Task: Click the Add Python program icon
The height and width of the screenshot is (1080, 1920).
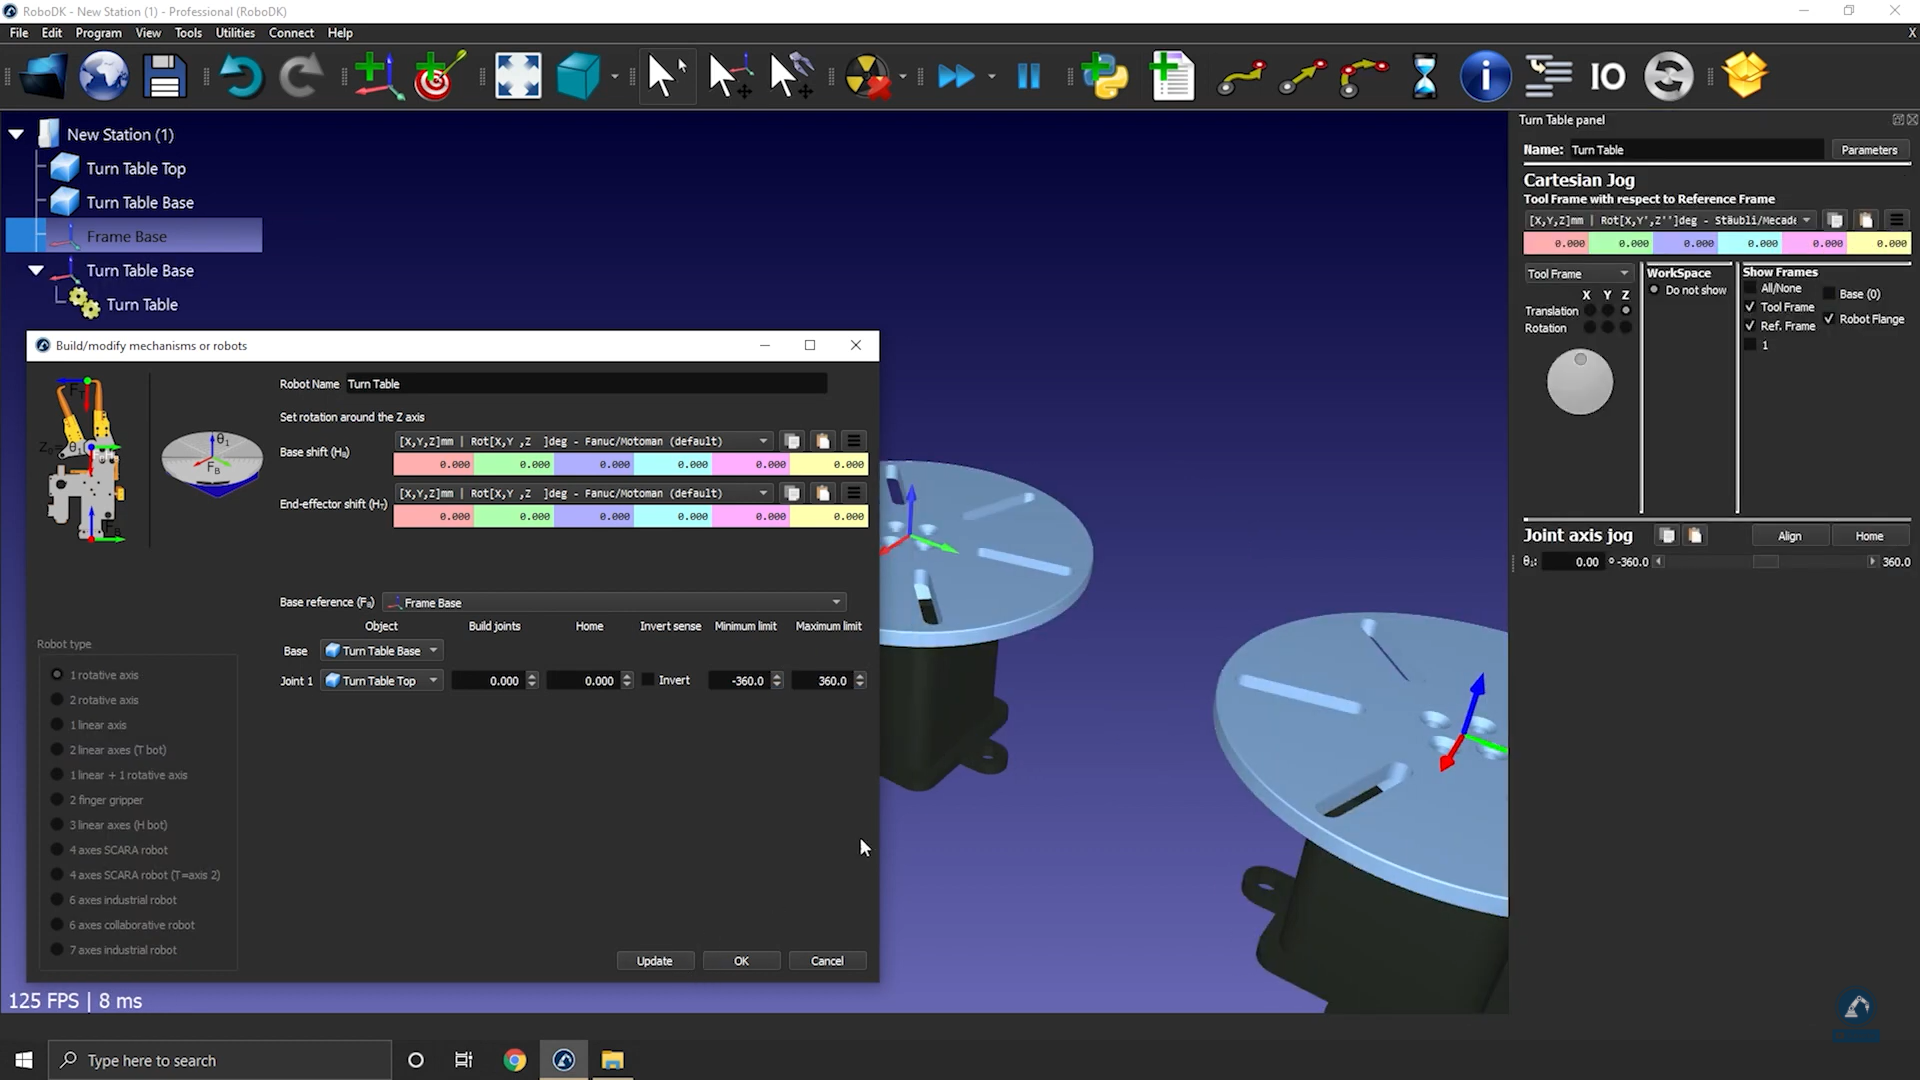Action: pyautogui.click(x=1104, y=76)
